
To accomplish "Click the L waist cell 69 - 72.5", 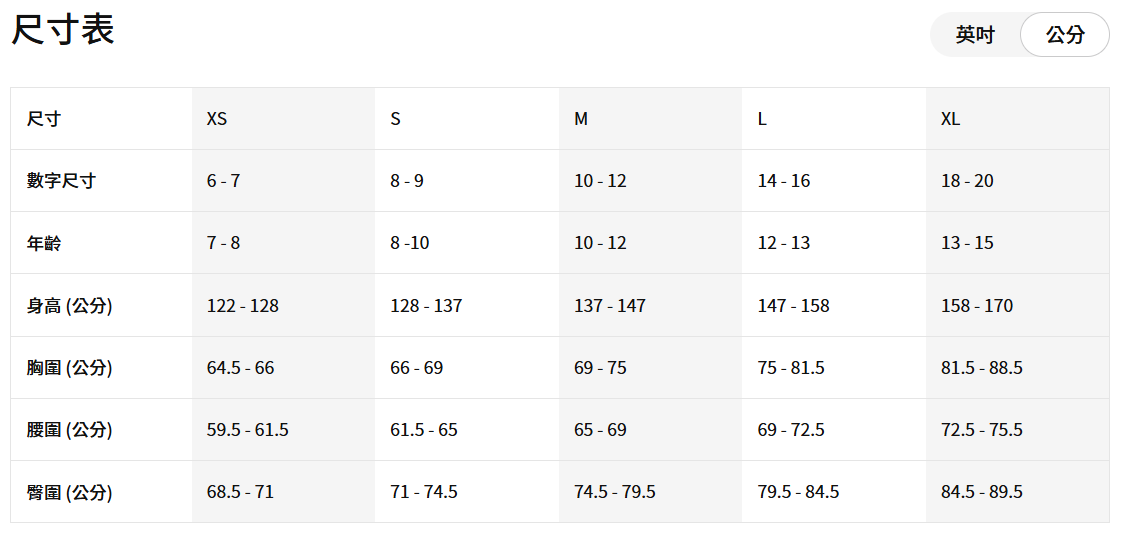I will coord(791,430).
